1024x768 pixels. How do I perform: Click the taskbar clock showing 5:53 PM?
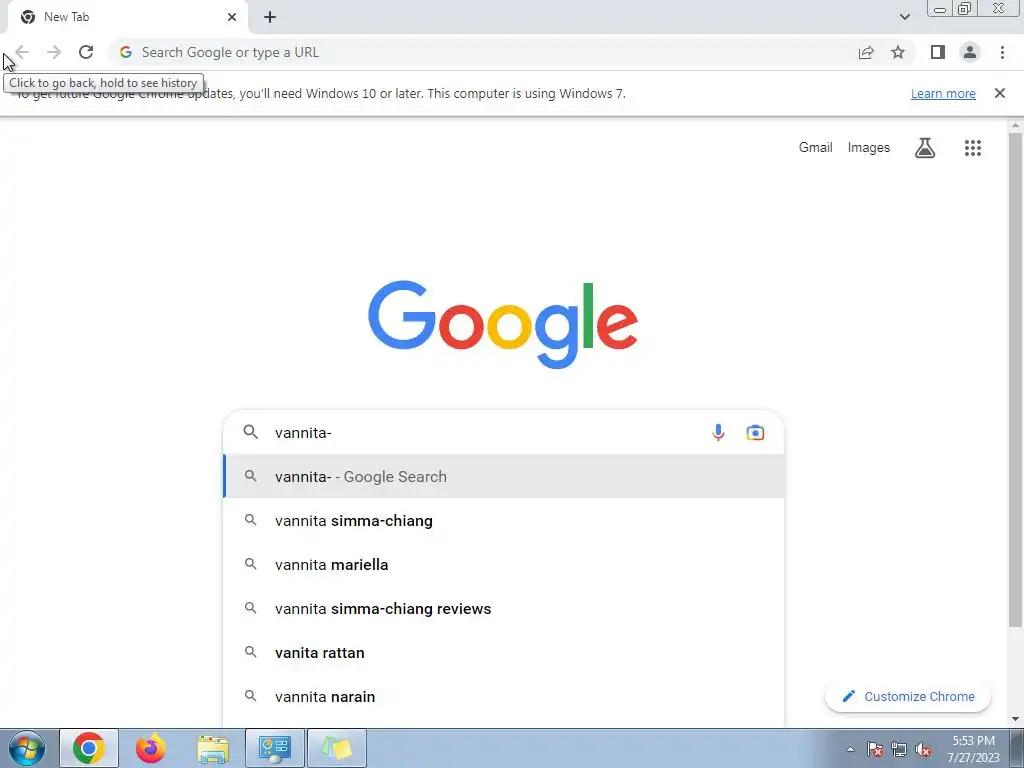click(973, 749)
